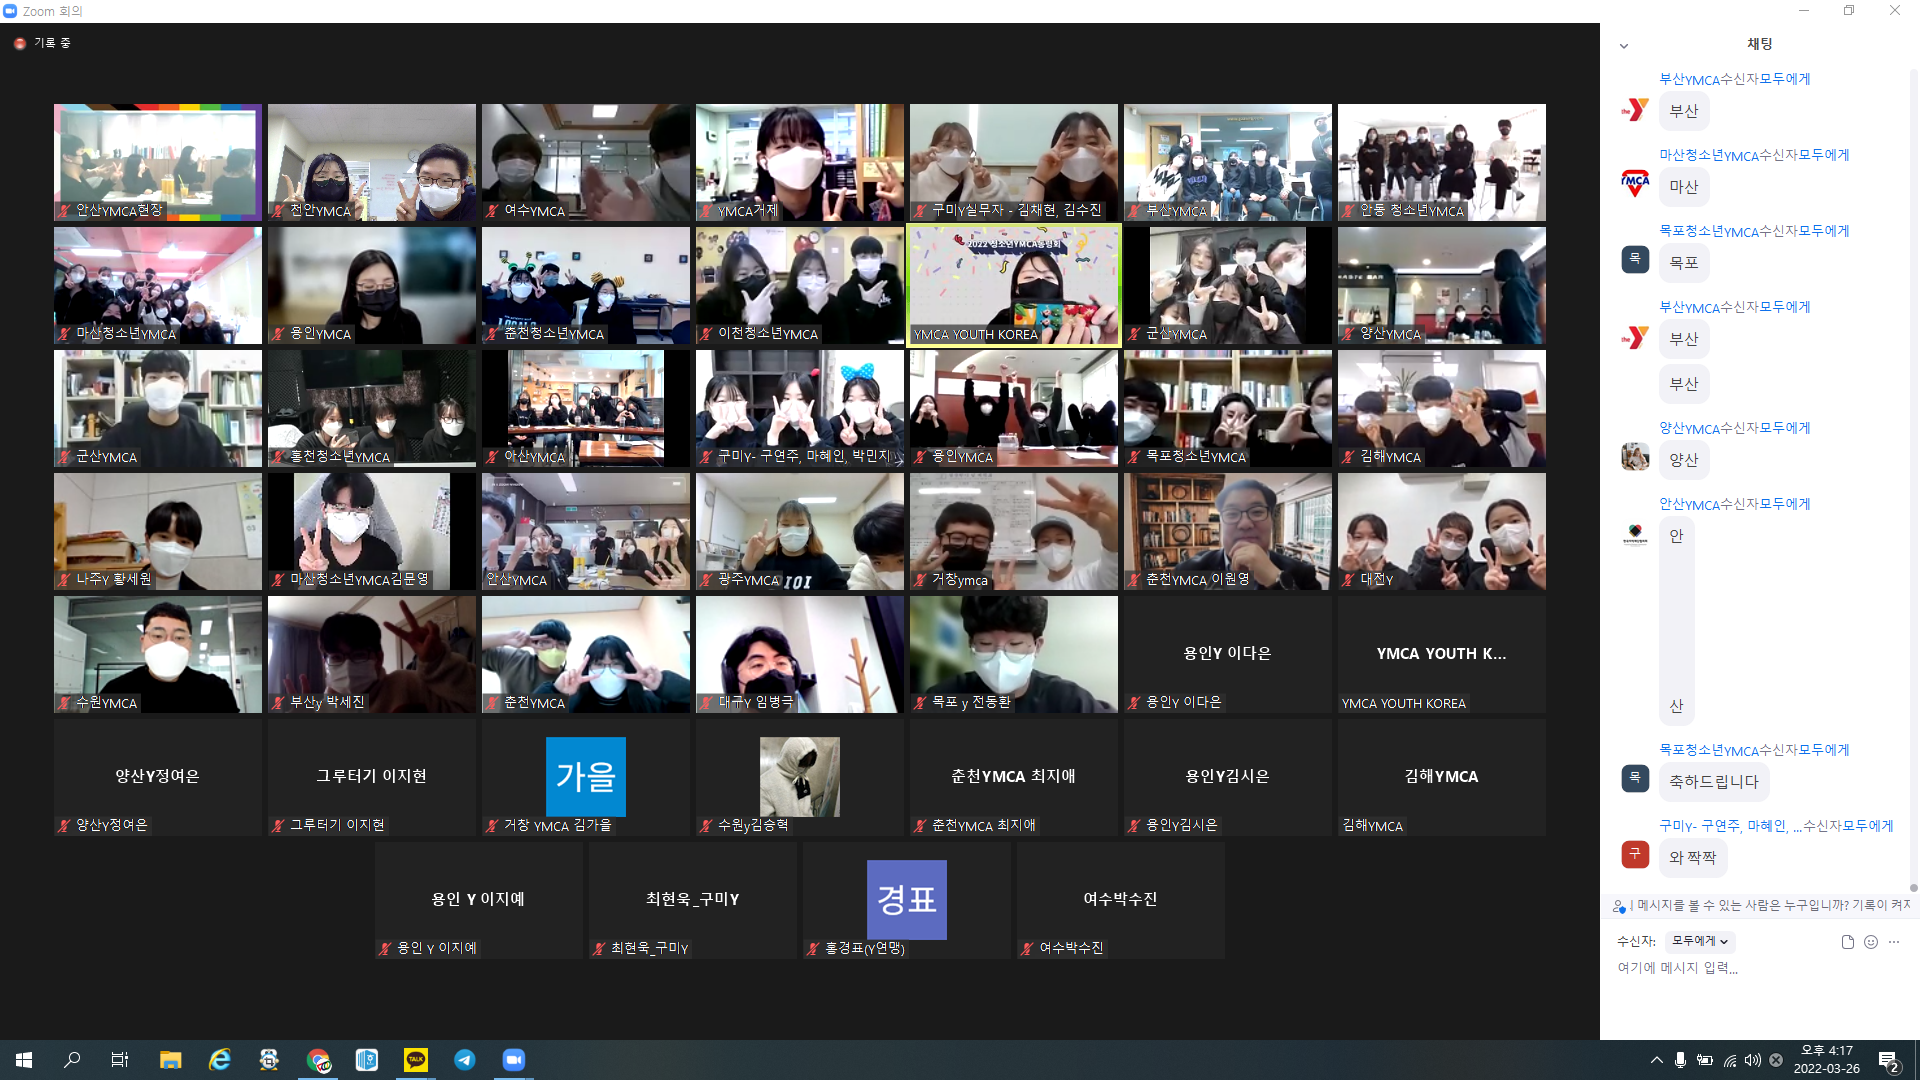Viewport: 1920px width, 1080px height.
Task: Switch to Zoom app in taskbar
Action: pos(514,1060)
